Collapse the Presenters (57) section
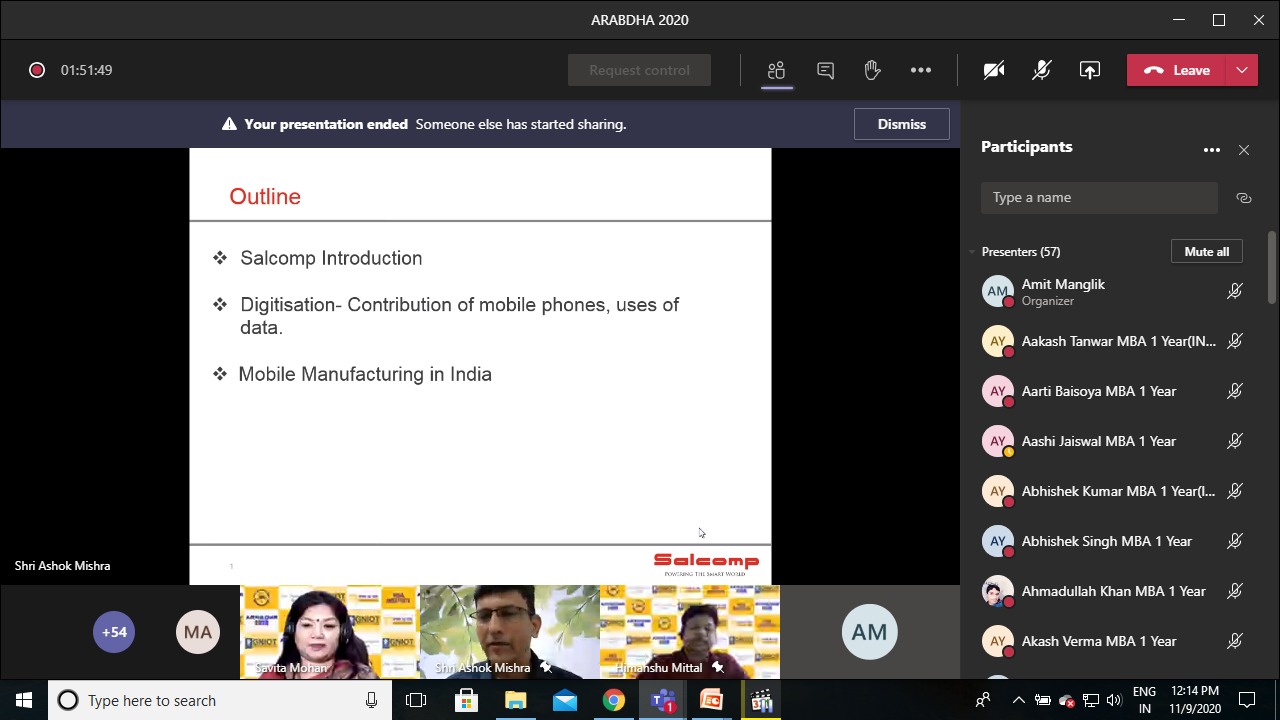The width and height of the screenshot is (1280, 720). (971, 252)
